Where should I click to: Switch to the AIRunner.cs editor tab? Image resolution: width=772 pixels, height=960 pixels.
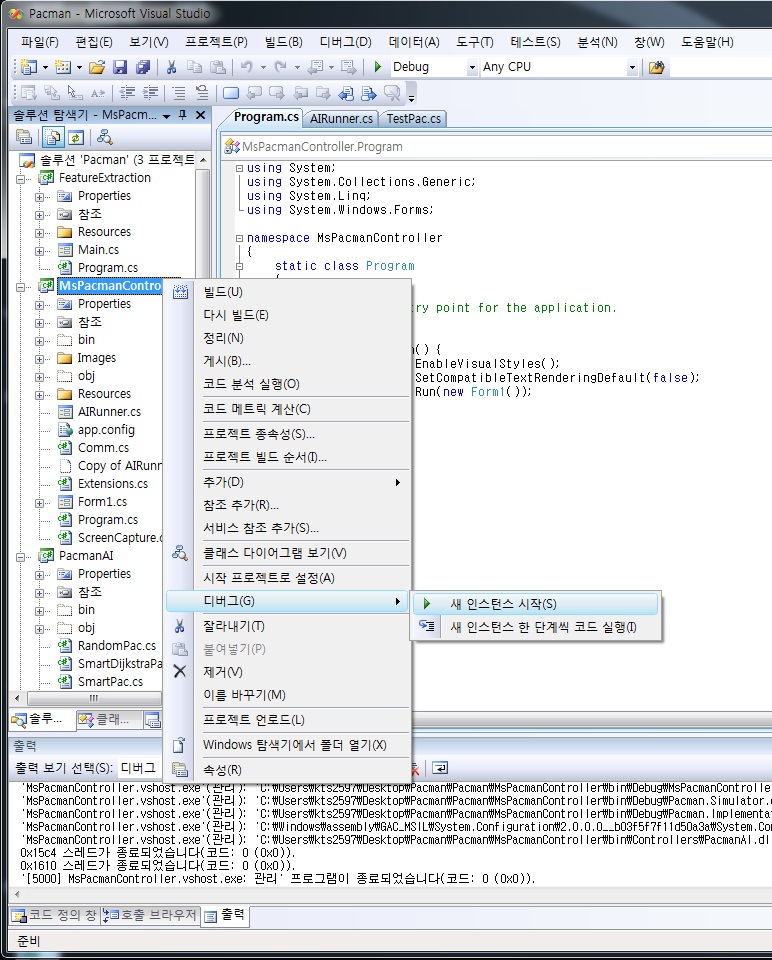341,118
